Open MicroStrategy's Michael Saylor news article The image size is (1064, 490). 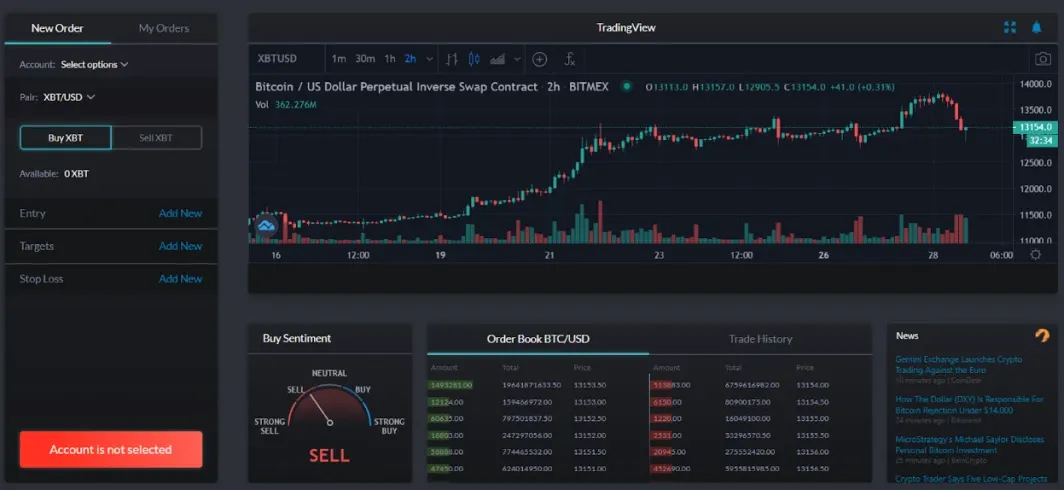click(x=969, y=445)
